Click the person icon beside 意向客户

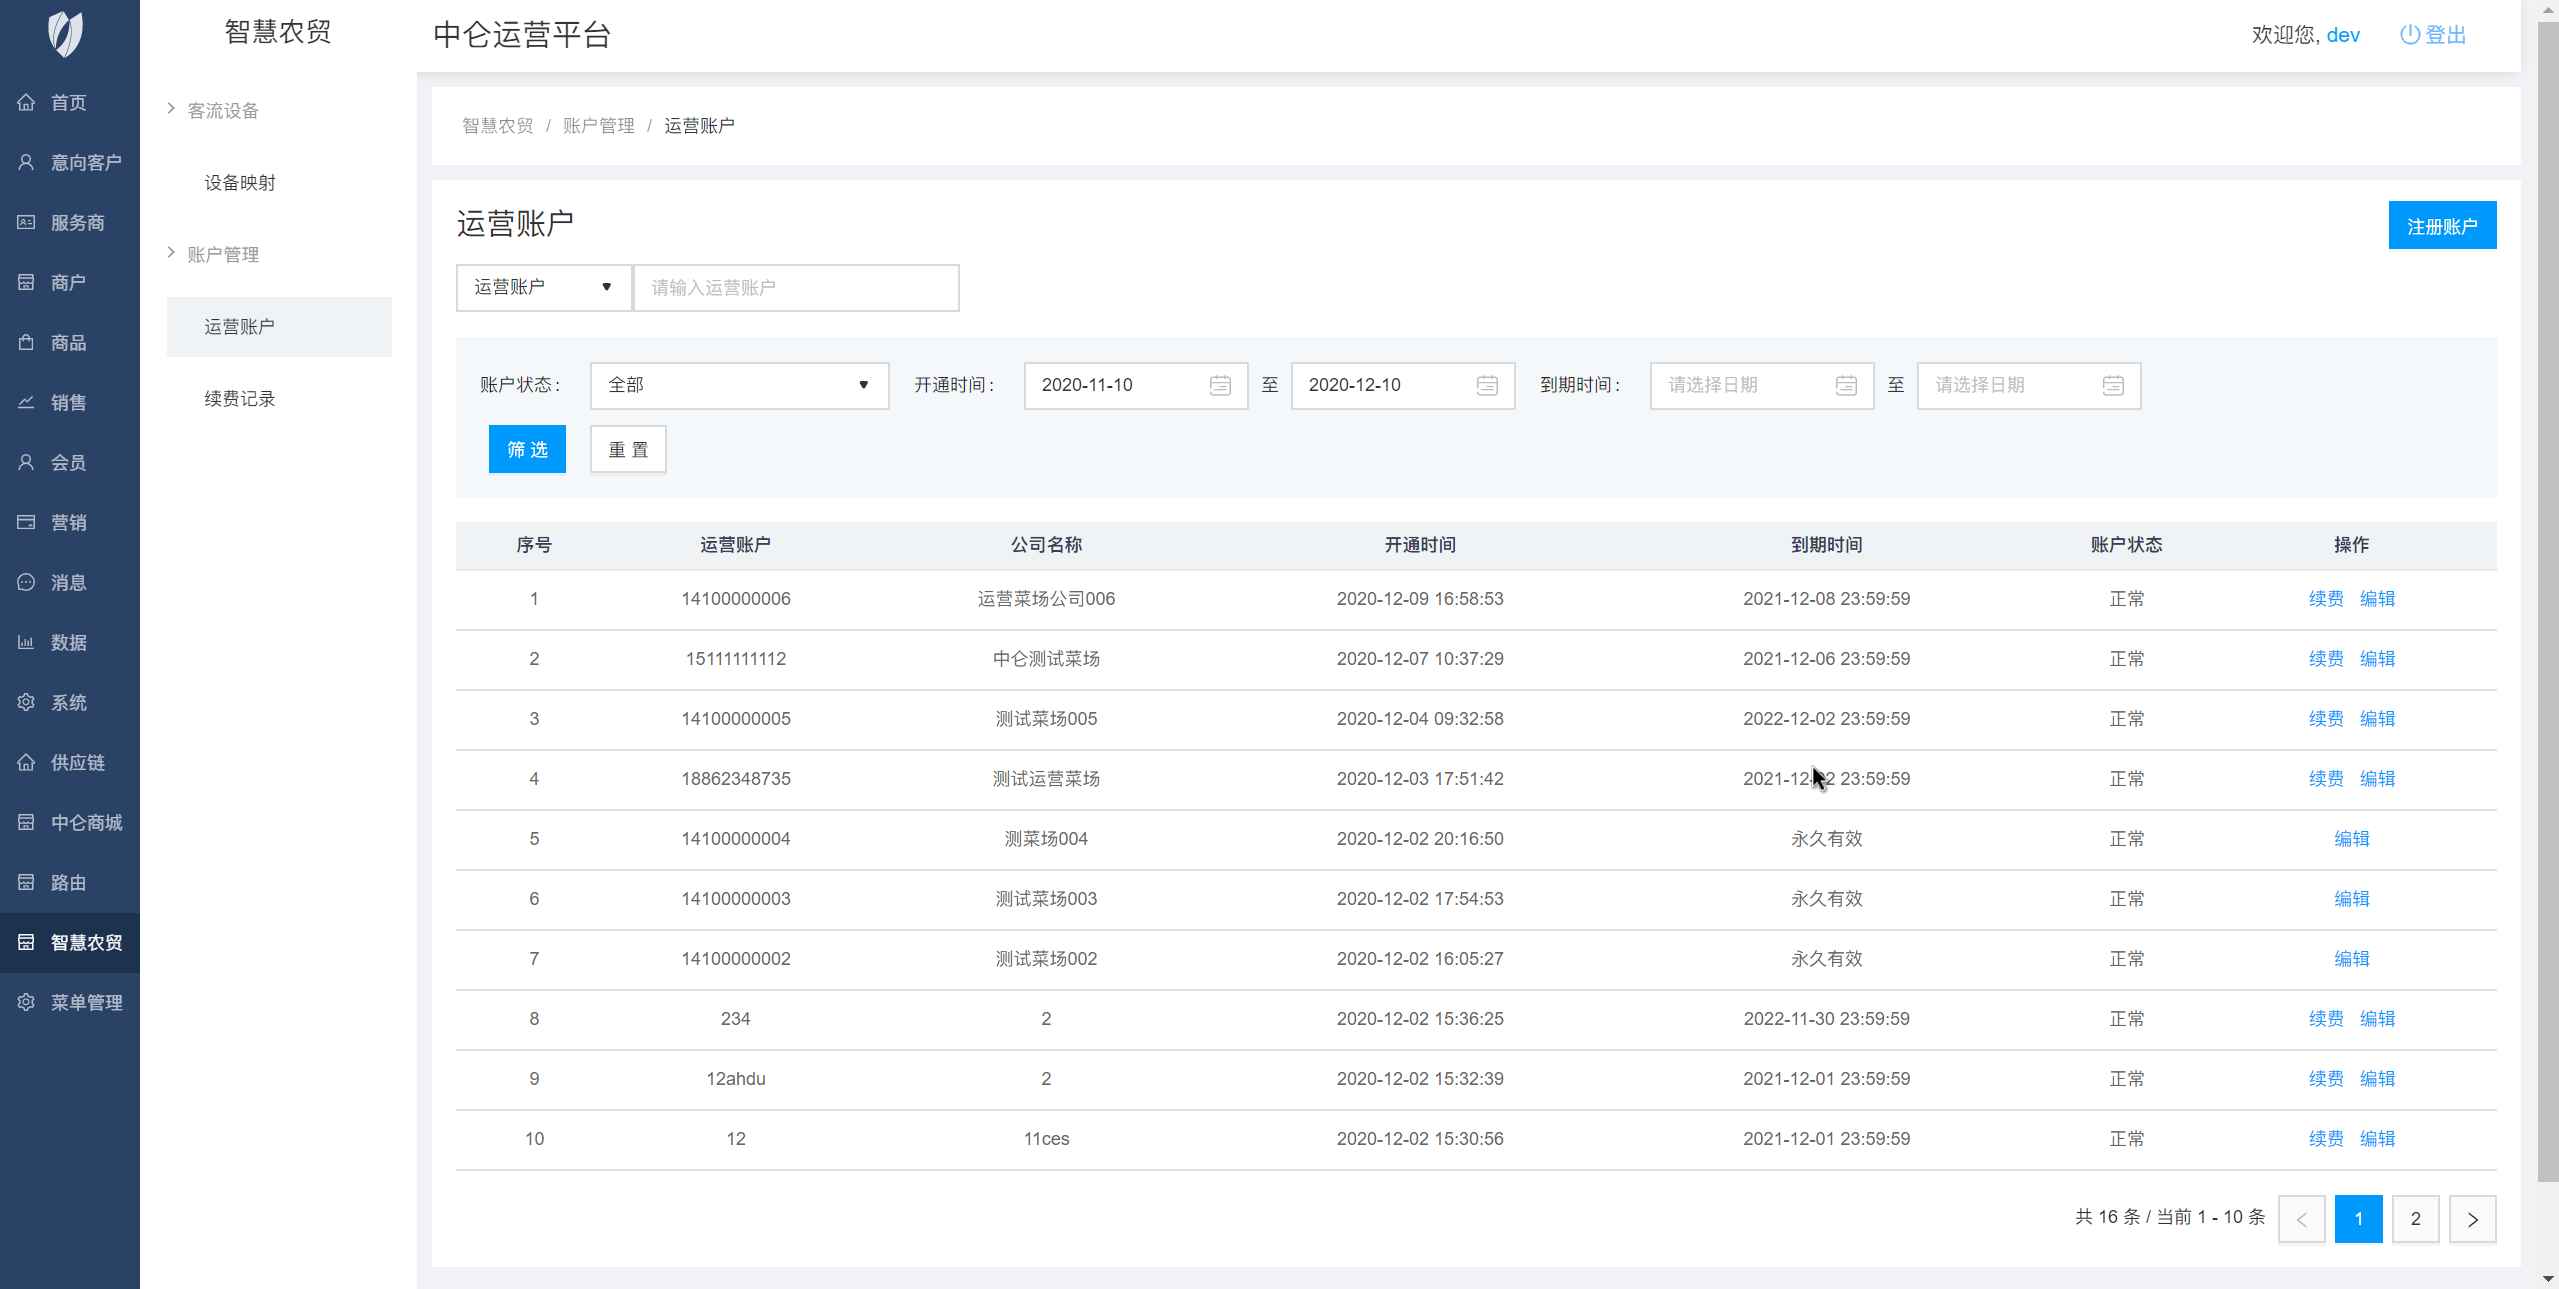pos(26,162)
